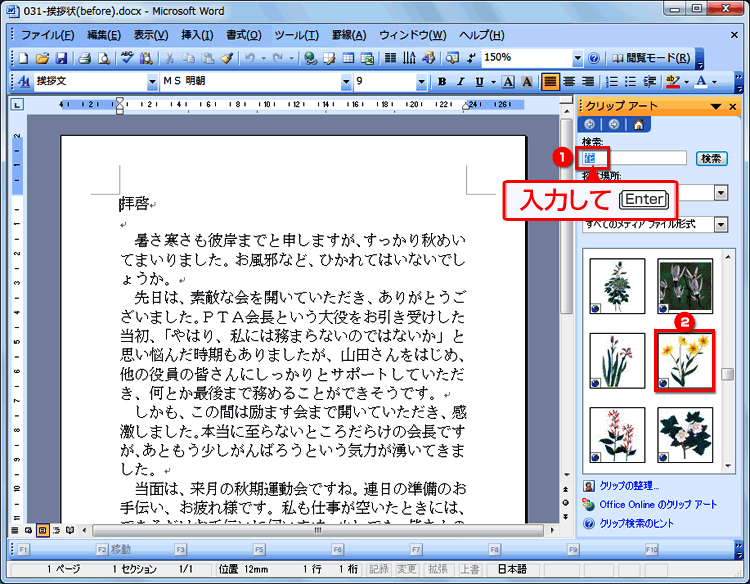Open the font size dropdown
Viewport: 750px width, 584px height.
pos(421,82)
